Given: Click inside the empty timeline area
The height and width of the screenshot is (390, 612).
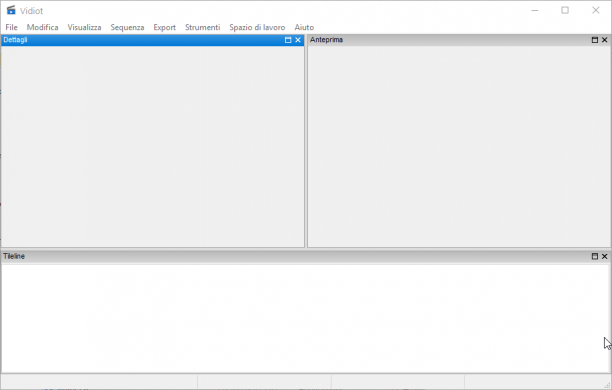Looking at the screenshot, I should point(305,318).
